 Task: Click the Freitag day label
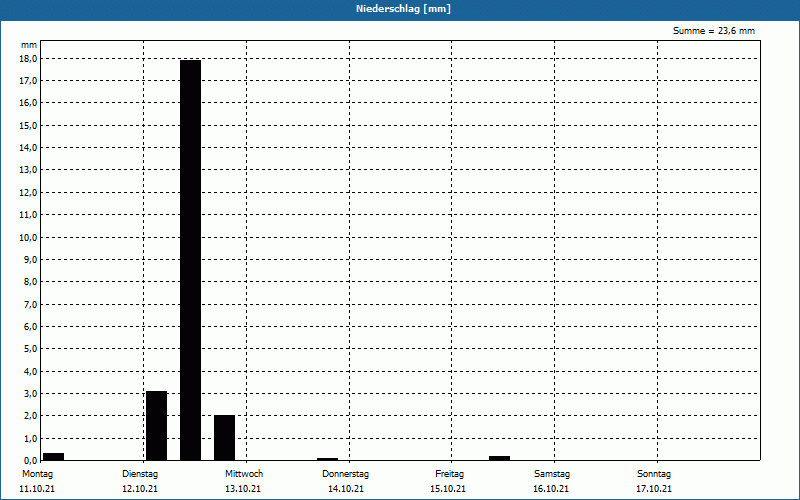[449, 474]
